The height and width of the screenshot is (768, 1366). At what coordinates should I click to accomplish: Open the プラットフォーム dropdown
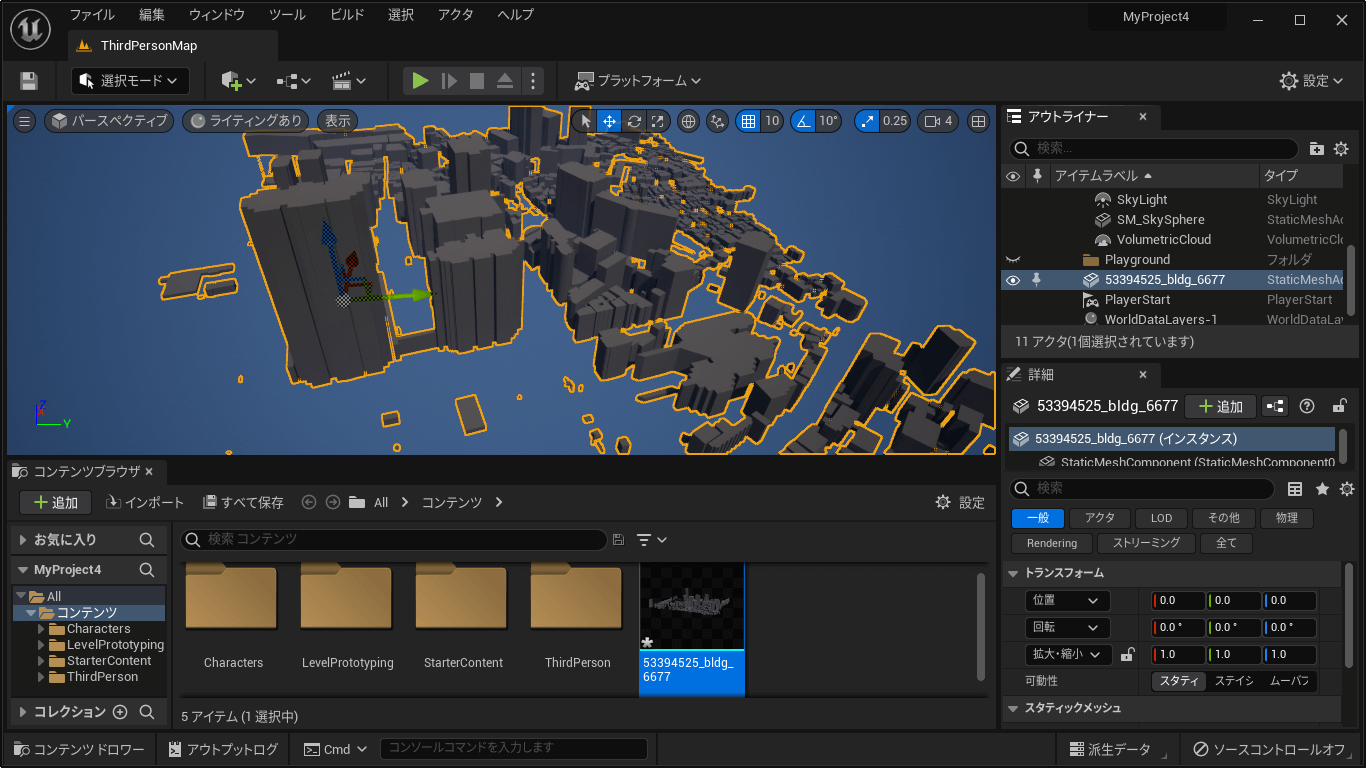(637, 81)
